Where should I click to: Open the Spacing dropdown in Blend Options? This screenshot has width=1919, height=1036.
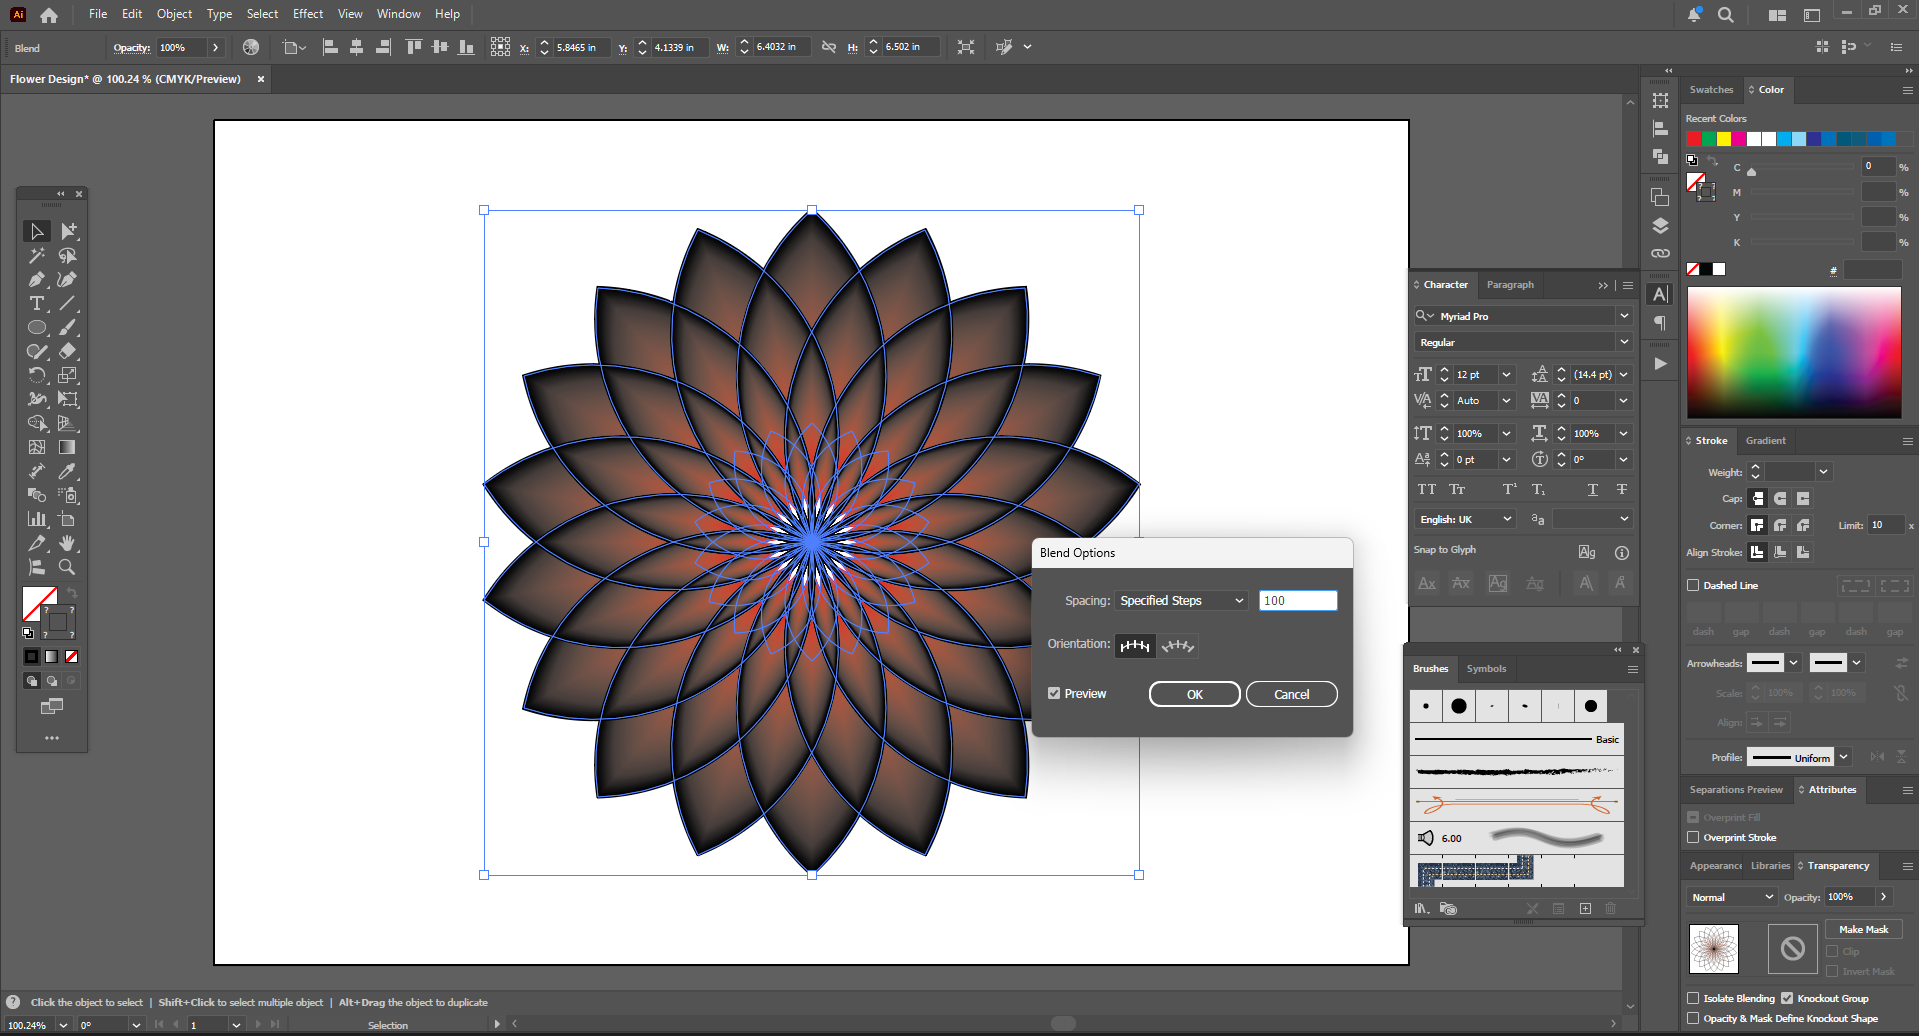tap(1182, 601)
